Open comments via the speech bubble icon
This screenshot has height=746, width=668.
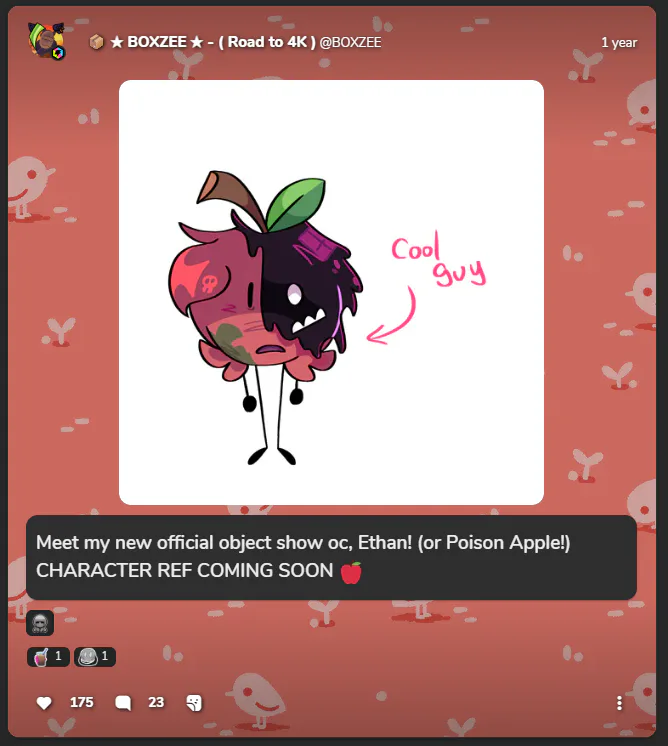pyautogui.click(x=123, y=703)
